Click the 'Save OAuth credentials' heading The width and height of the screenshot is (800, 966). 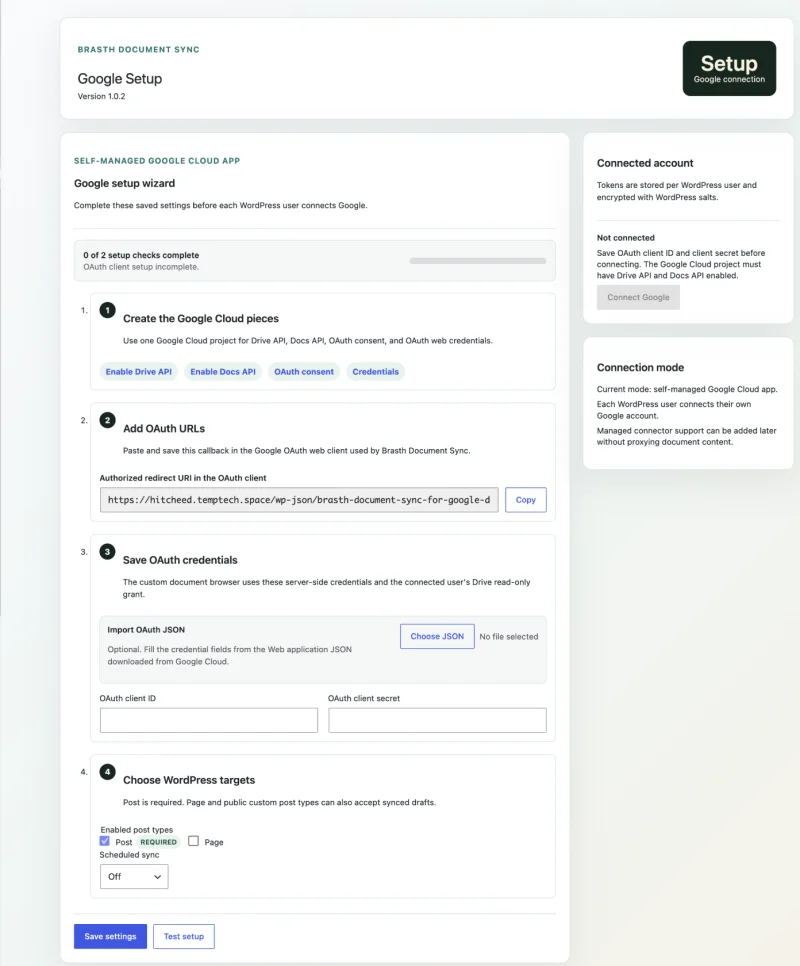click(x=180, y=560)
